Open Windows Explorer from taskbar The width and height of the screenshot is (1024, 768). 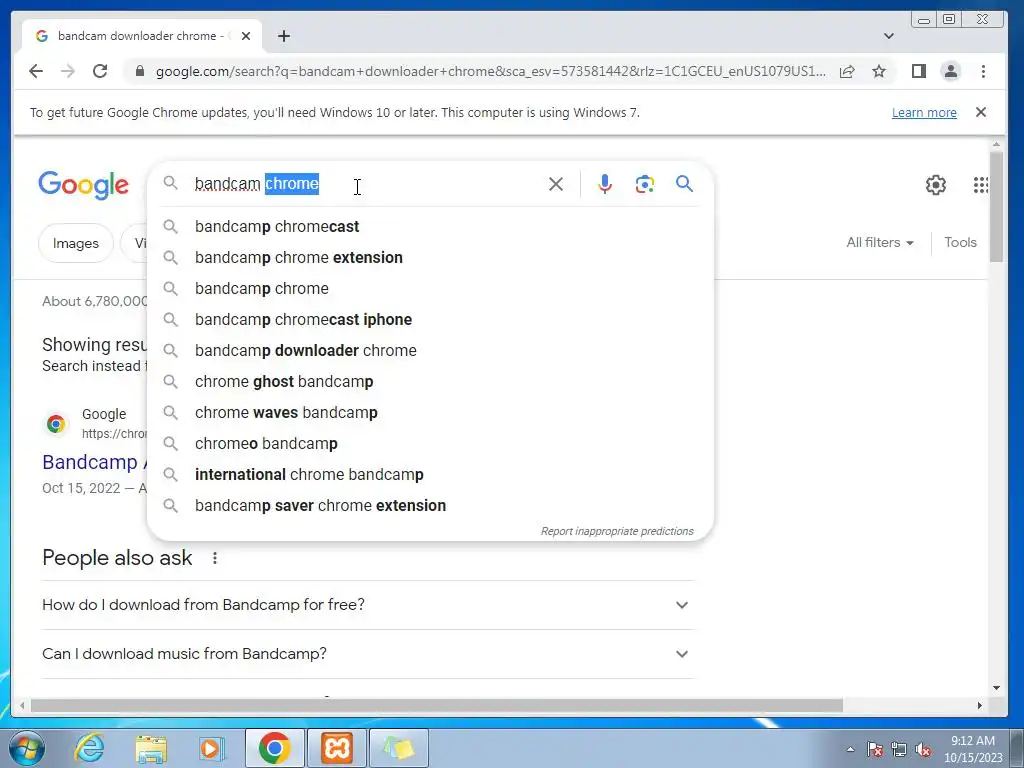pos(151,748)
